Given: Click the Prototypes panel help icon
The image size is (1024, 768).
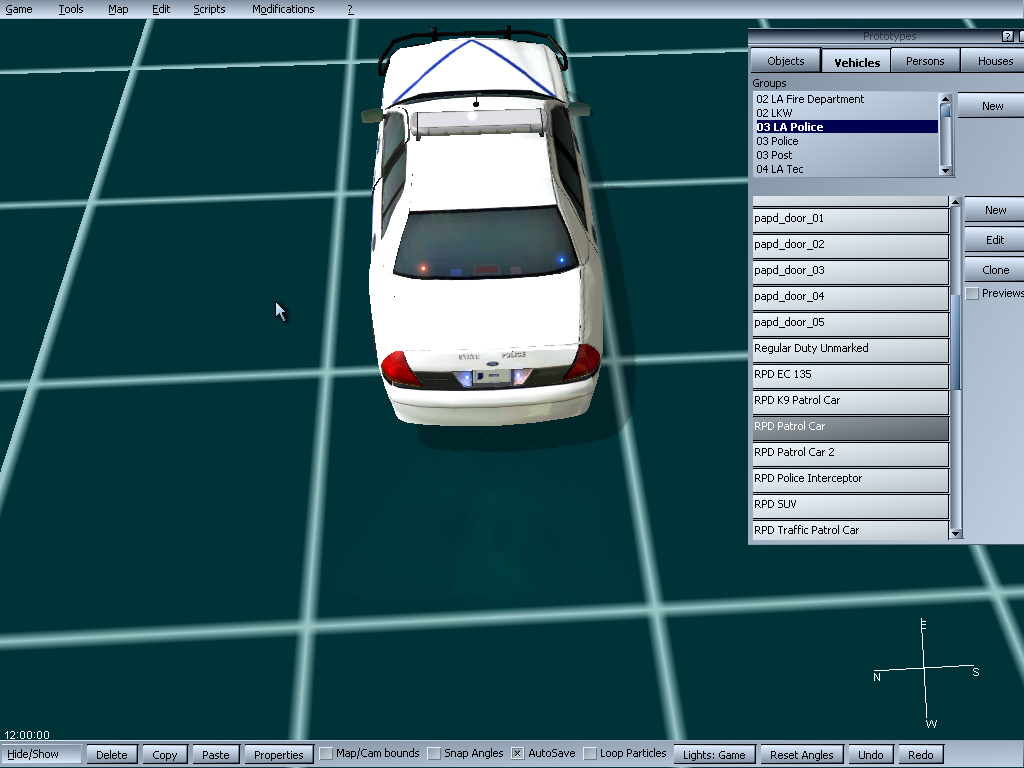Looking at the screenshot, I should (1008, 37).
